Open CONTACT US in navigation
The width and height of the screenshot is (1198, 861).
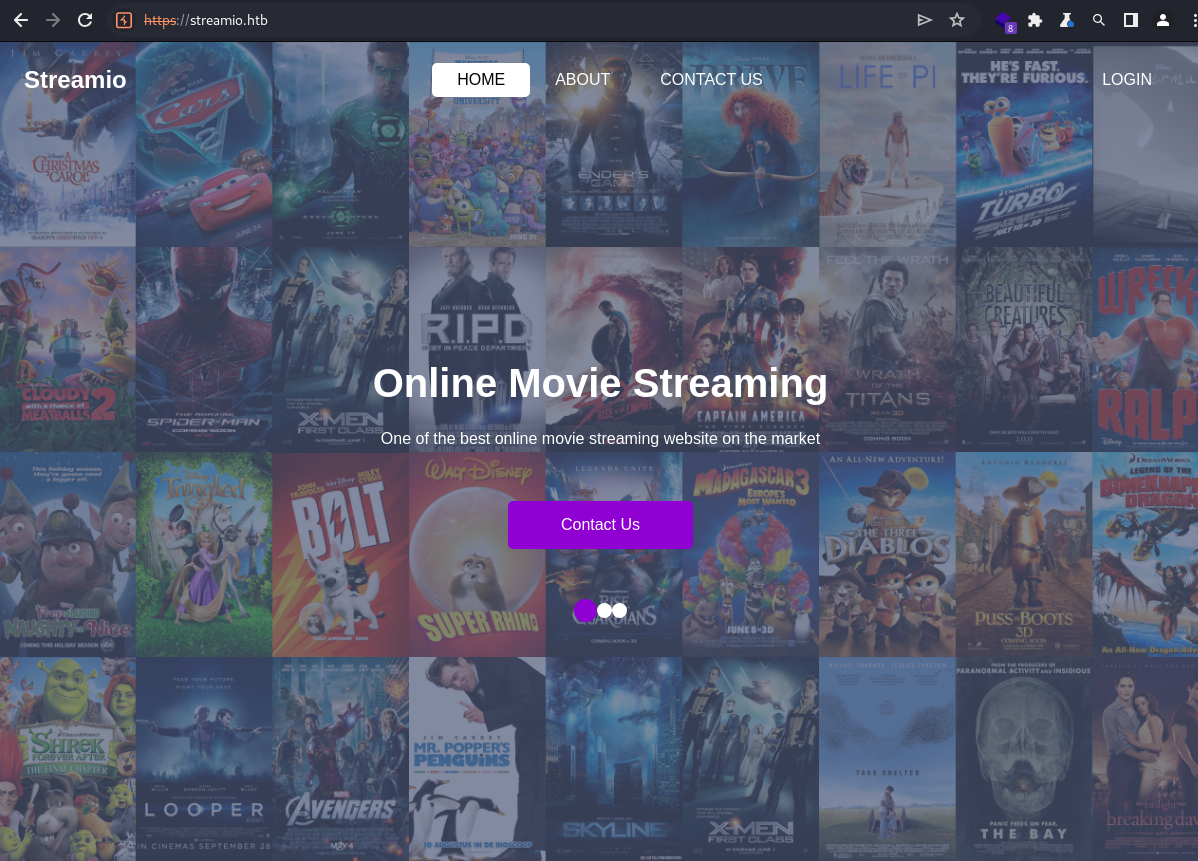coord(711,79)
